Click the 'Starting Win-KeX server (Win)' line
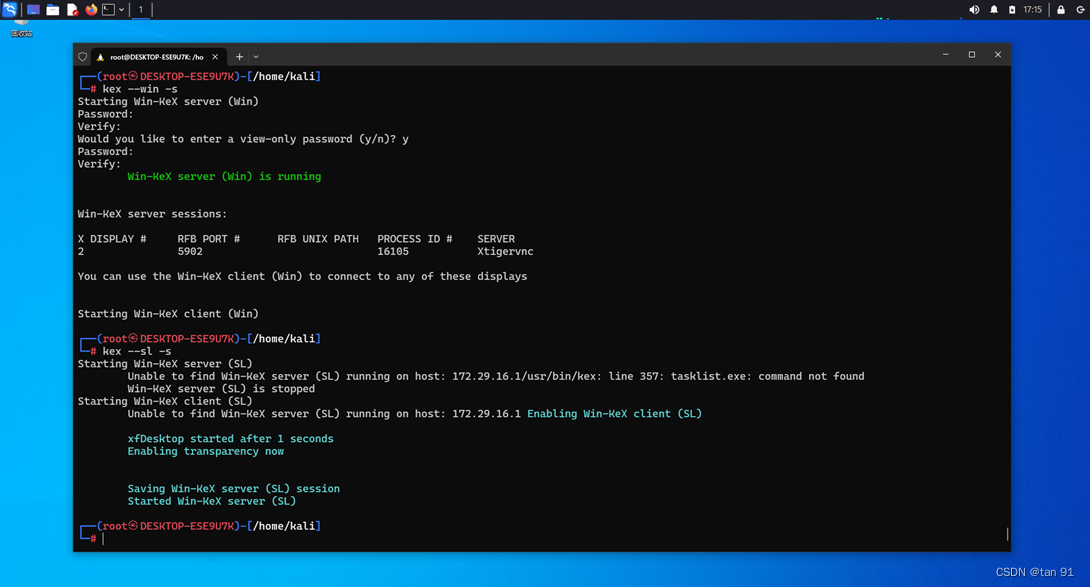 coord(168,102)
